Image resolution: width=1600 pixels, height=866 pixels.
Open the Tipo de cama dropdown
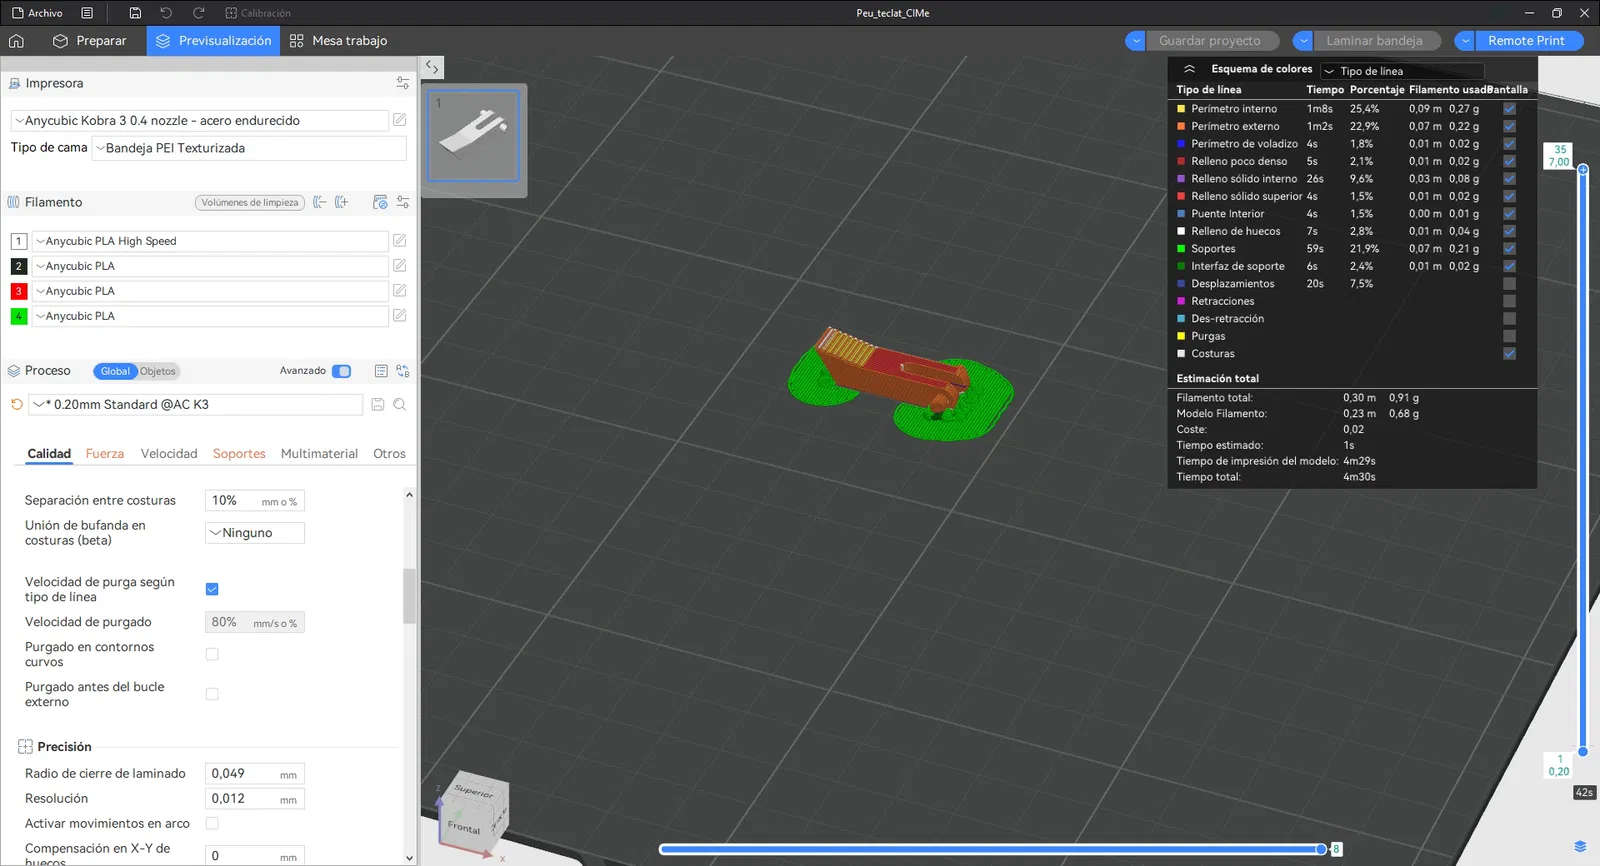click(x=249, y=148)
